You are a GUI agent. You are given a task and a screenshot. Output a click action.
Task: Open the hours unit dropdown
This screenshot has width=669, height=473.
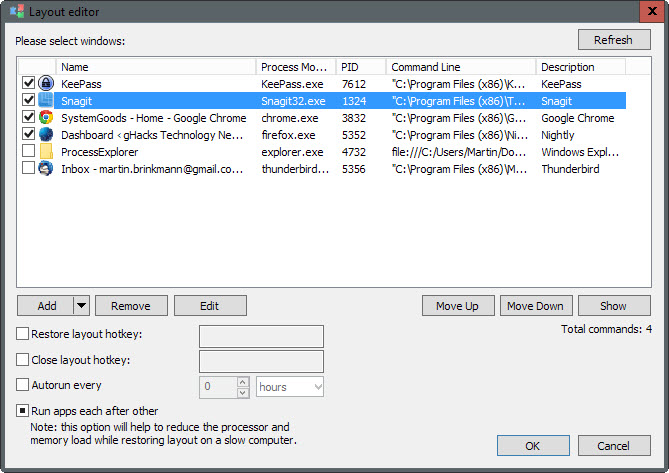pyautogui.click(x=290, y=387)
